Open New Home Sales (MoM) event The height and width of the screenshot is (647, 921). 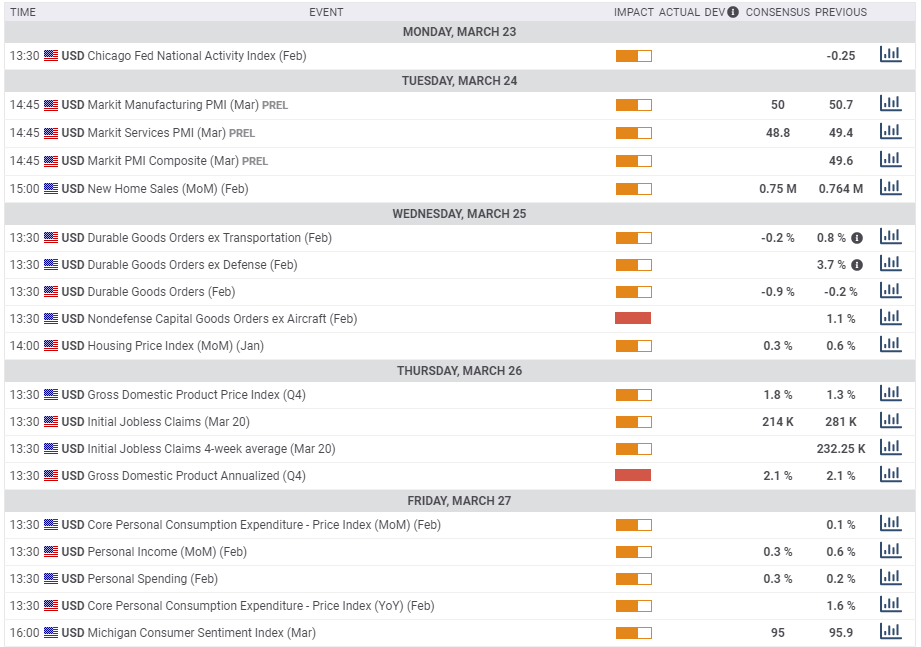point(167,188)
